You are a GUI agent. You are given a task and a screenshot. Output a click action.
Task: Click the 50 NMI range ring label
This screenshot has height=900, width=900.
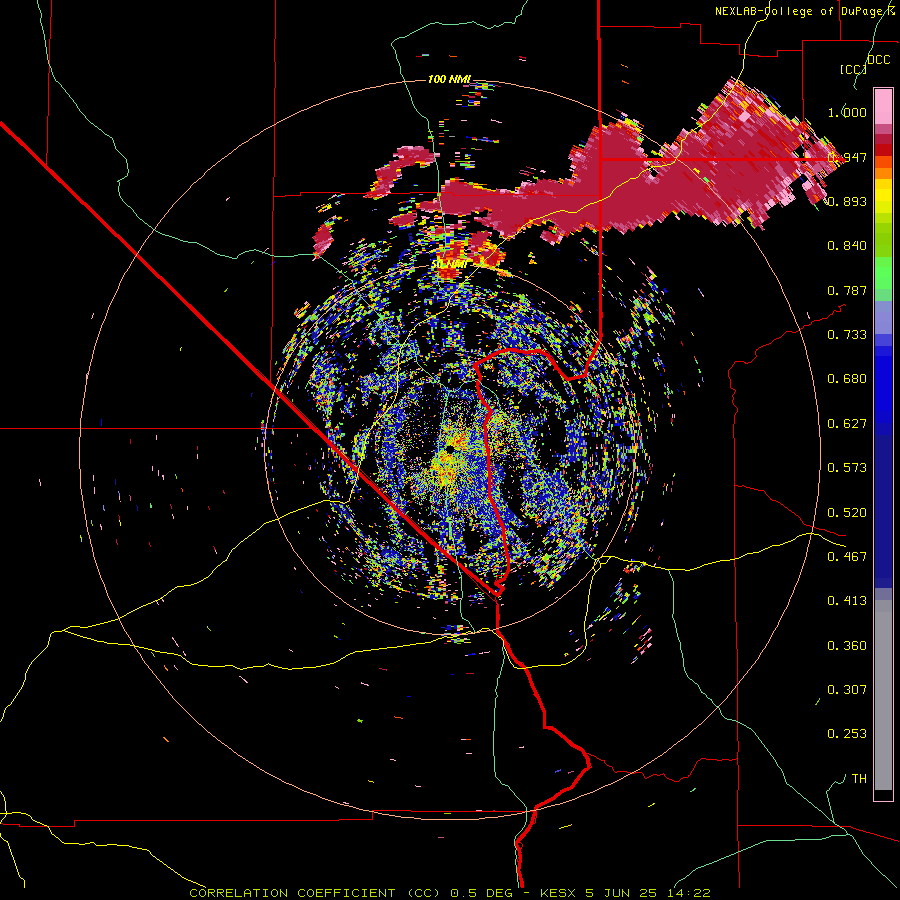[449, 263]
